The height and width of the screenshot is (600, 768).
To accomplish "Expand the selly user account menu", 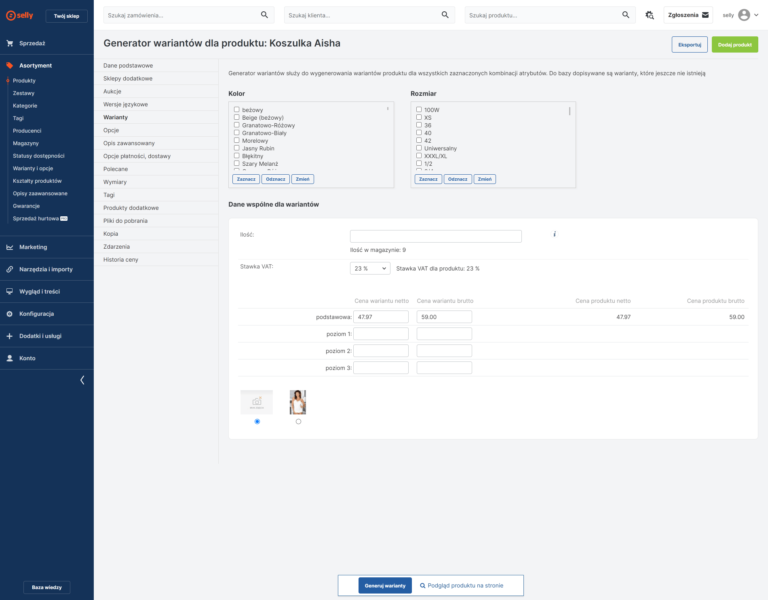I will click(x=744, y=15).
